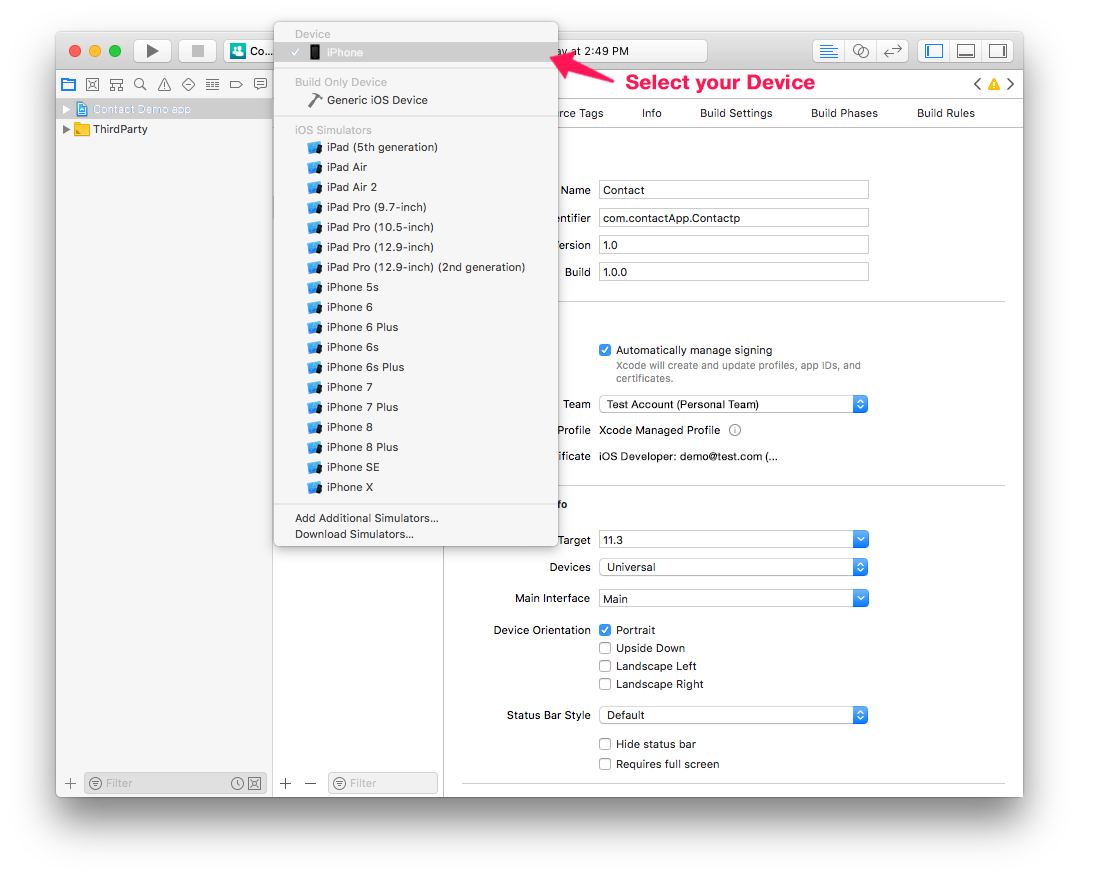
Task: Go to the previous issue arrow
Action: click(977, 84)
